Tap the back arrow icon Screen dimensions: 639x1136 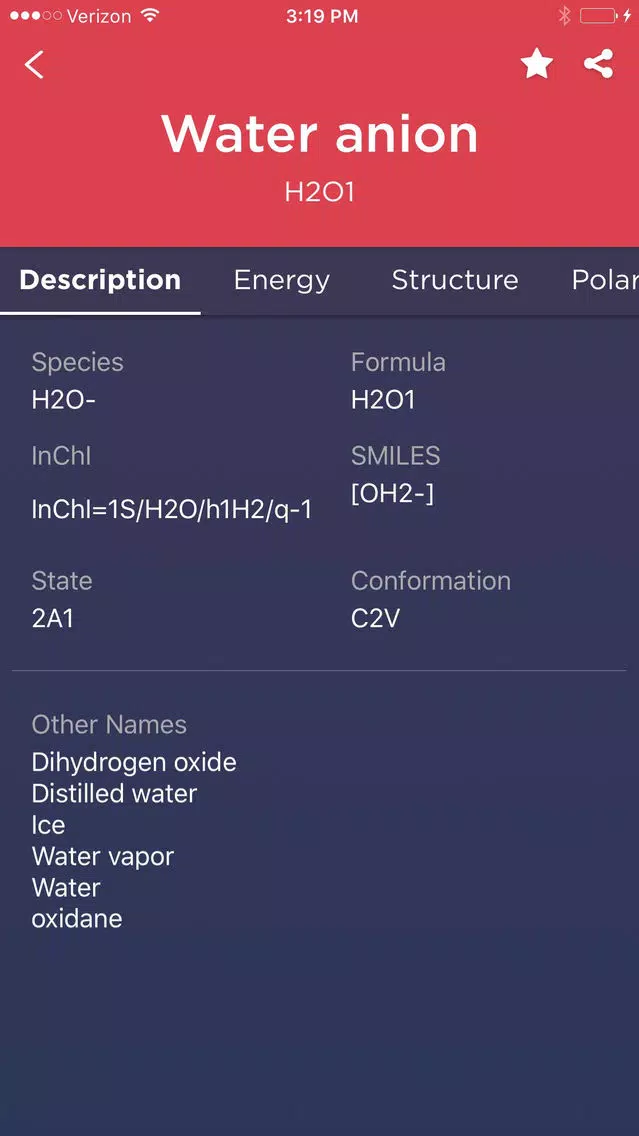pyautogui.click(x=34, y=64)
